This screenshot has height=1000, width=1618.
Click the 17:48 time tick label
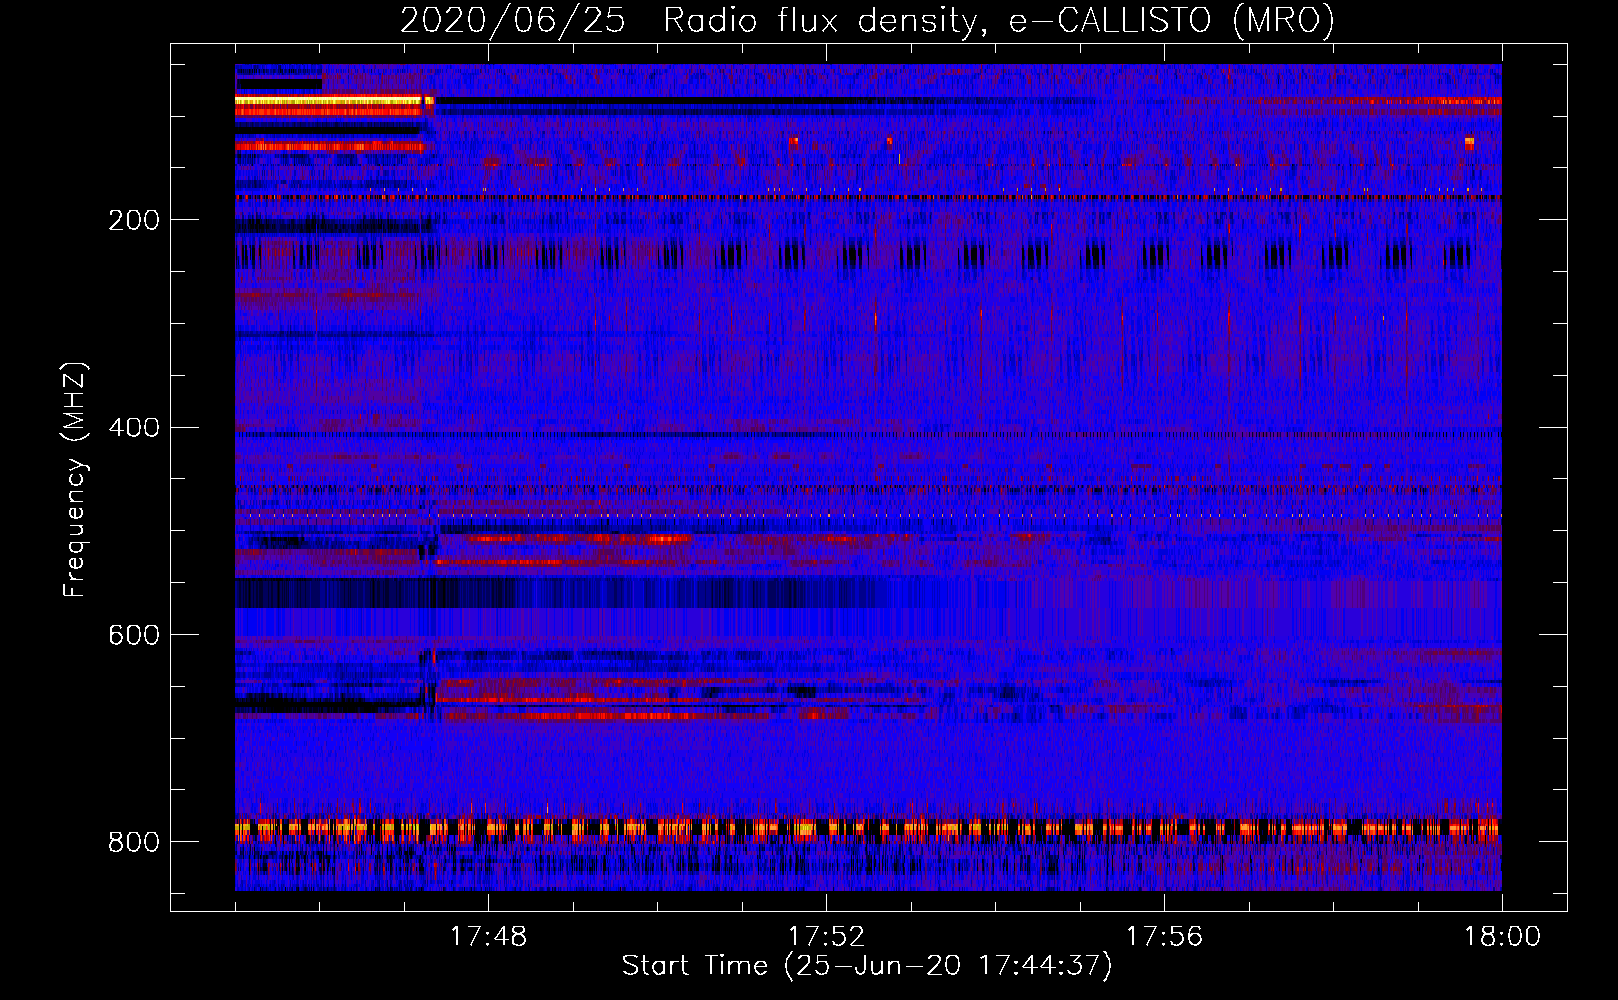click(488, 937)
